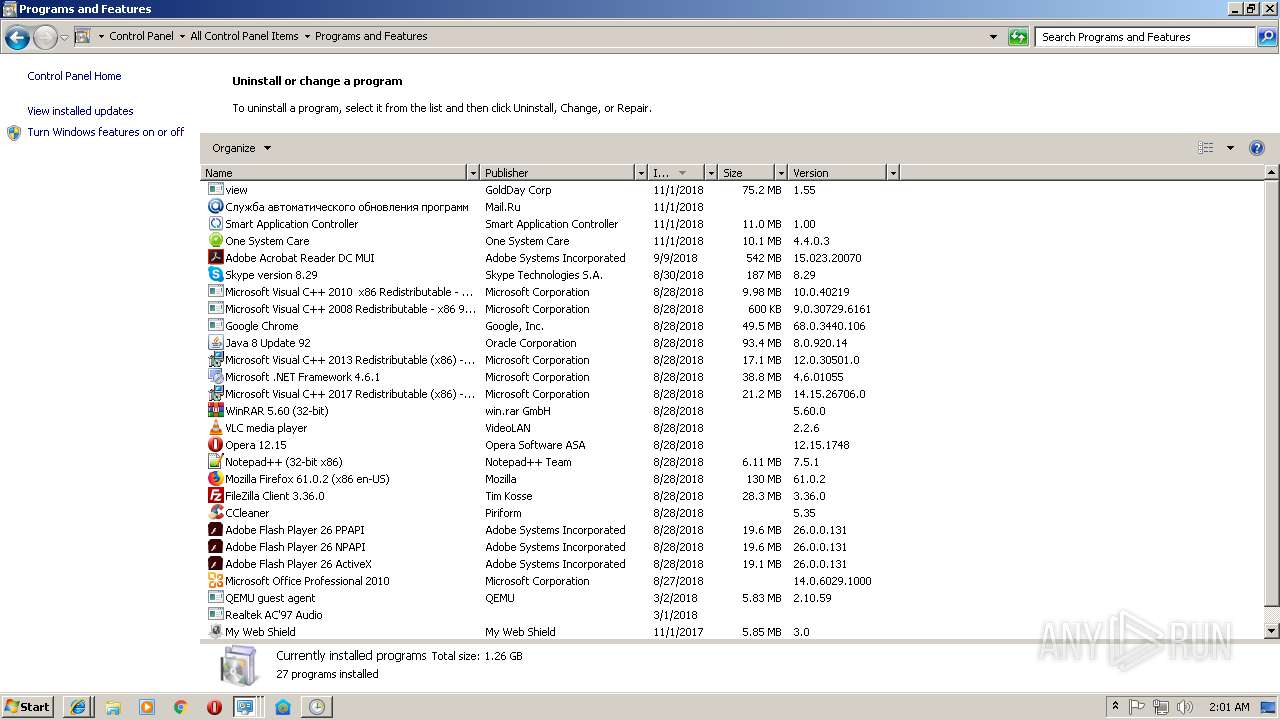
Task: Open the Version column filter dropdown
Action: coord(893,173)
